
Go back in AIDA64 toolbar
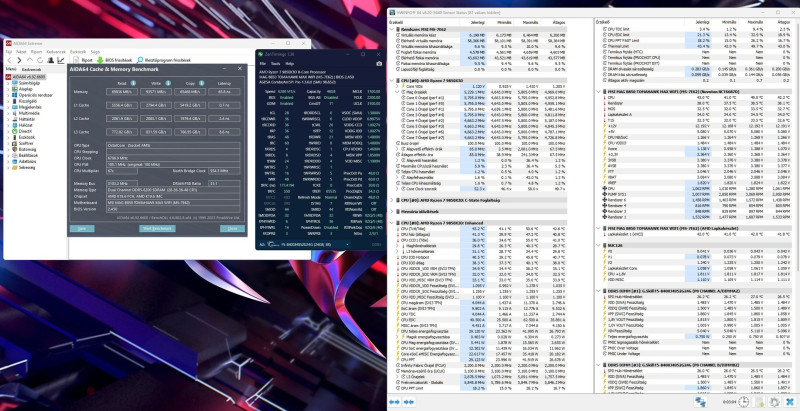9,60
